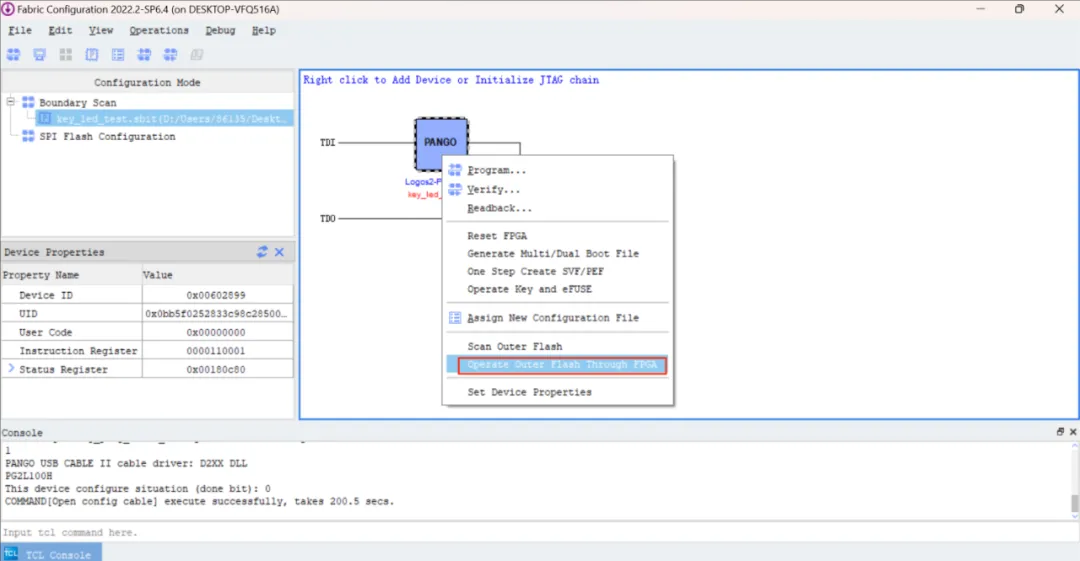1080x561 pixels.
Task: Collapse the Boundary Scan tree node
Action: [11, 102]
